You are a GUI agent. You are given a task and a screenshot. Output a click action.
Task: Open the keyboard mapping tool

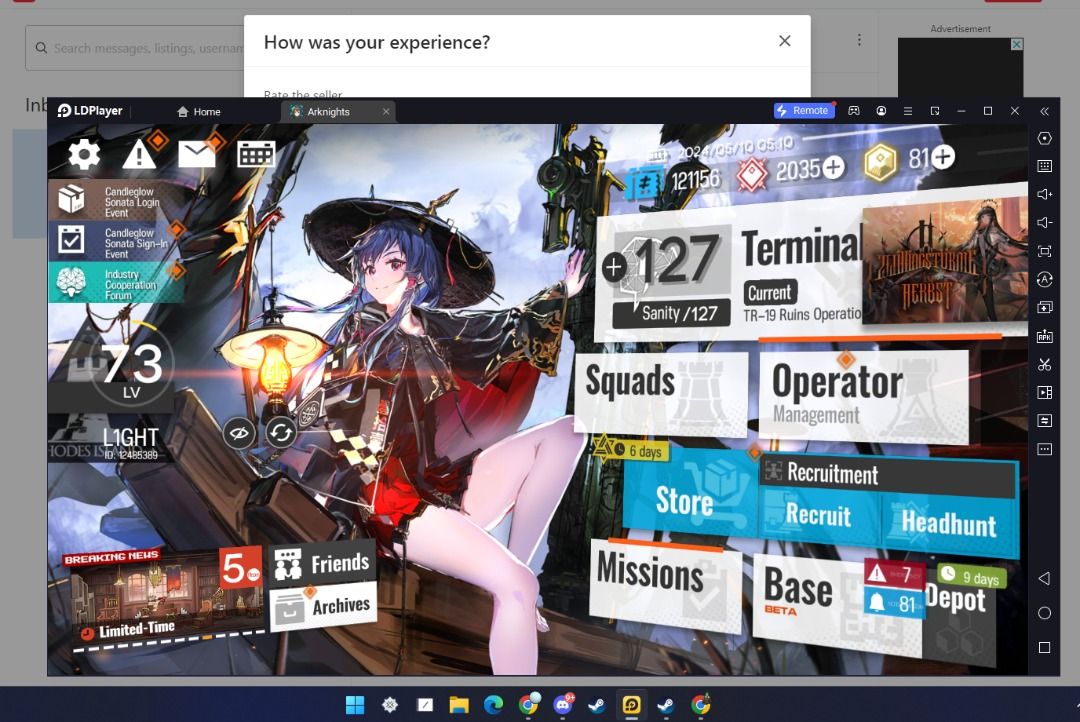click(x=1044, y=166)
